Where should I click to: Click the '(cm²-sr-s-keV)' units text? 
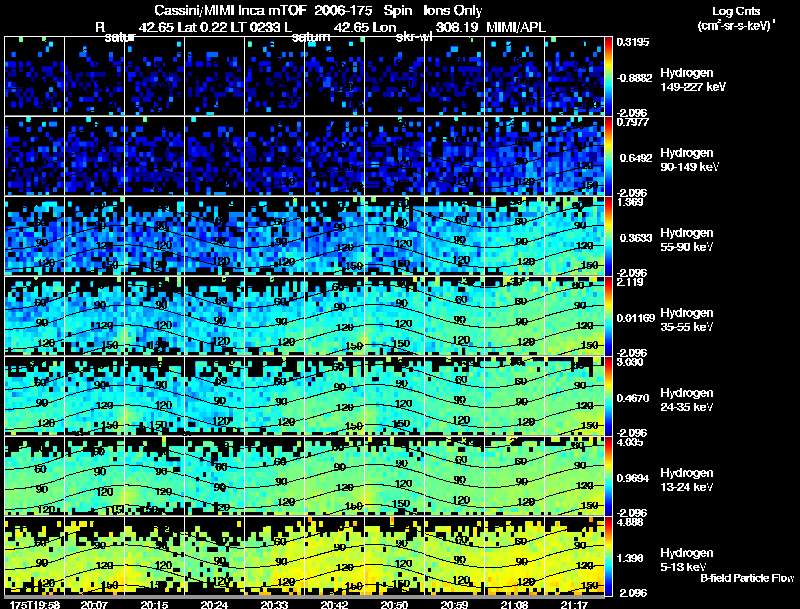click(736, 26)
